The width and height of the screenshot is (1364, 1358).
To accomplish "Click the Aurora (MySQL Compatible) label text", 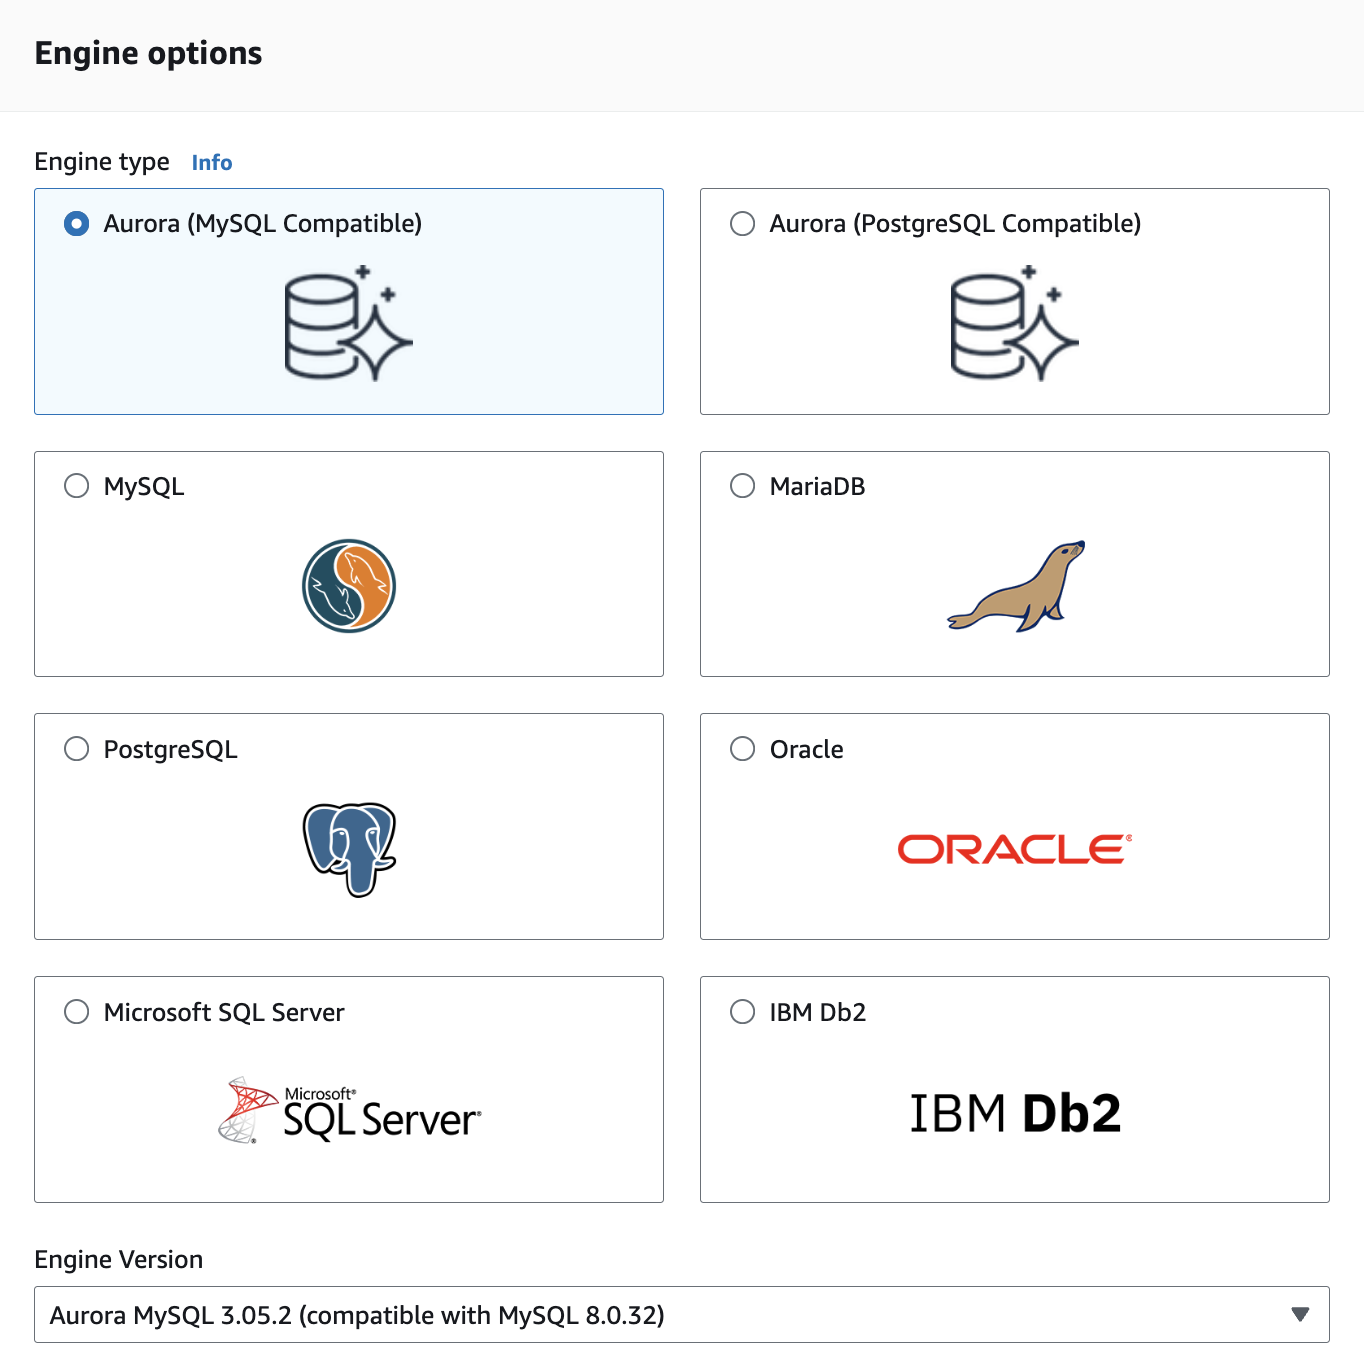I will (x=263, y=223).
